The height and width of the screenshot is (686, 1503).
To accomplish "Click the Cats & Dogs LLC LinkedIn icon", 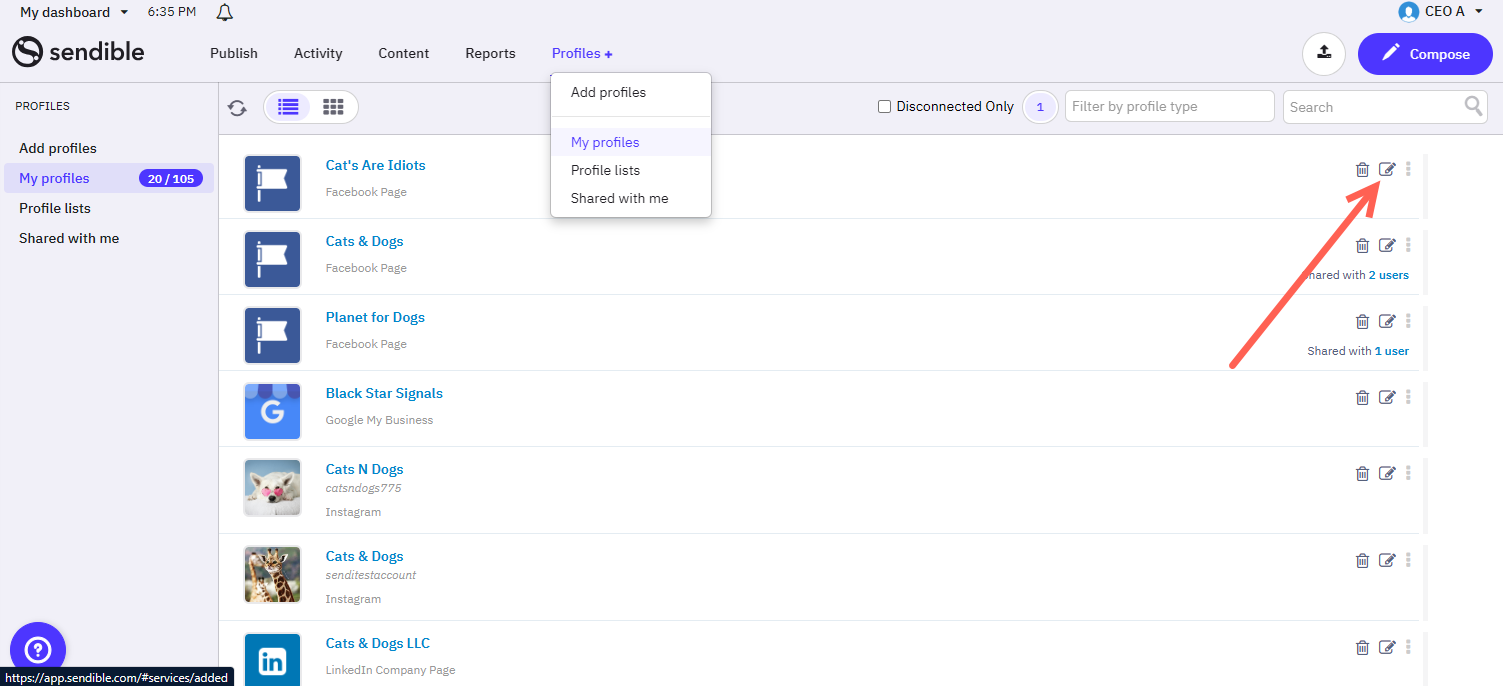I will 273,659.
